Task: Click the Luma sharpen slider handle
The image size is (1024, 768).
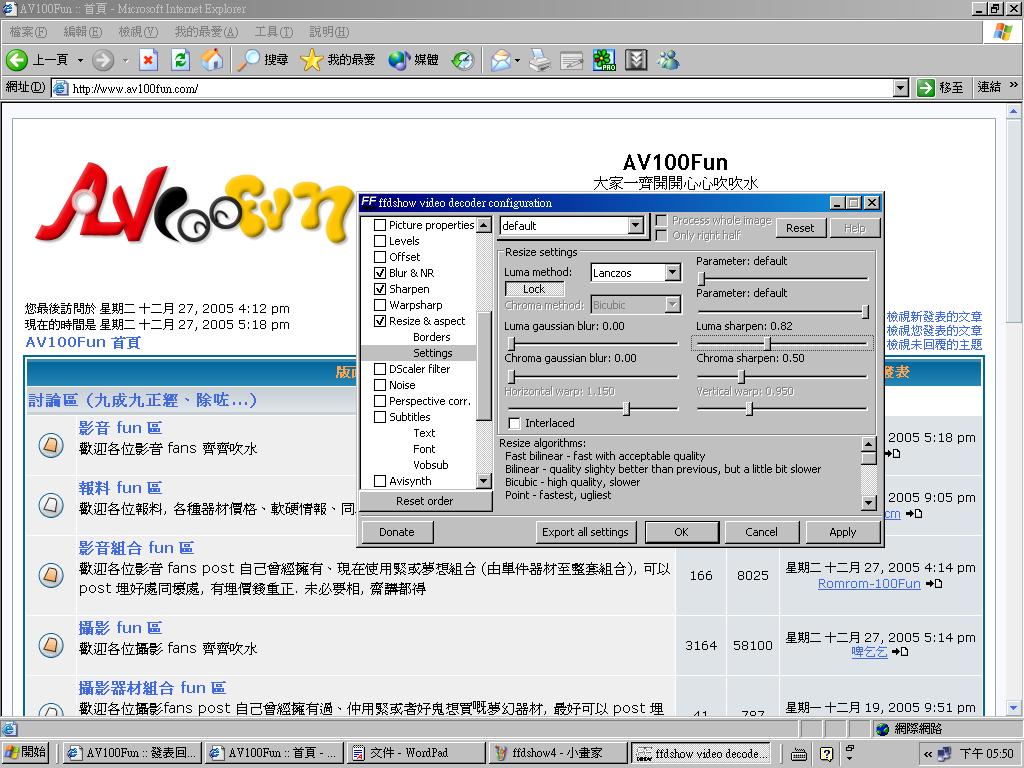Action: point(767,344)
